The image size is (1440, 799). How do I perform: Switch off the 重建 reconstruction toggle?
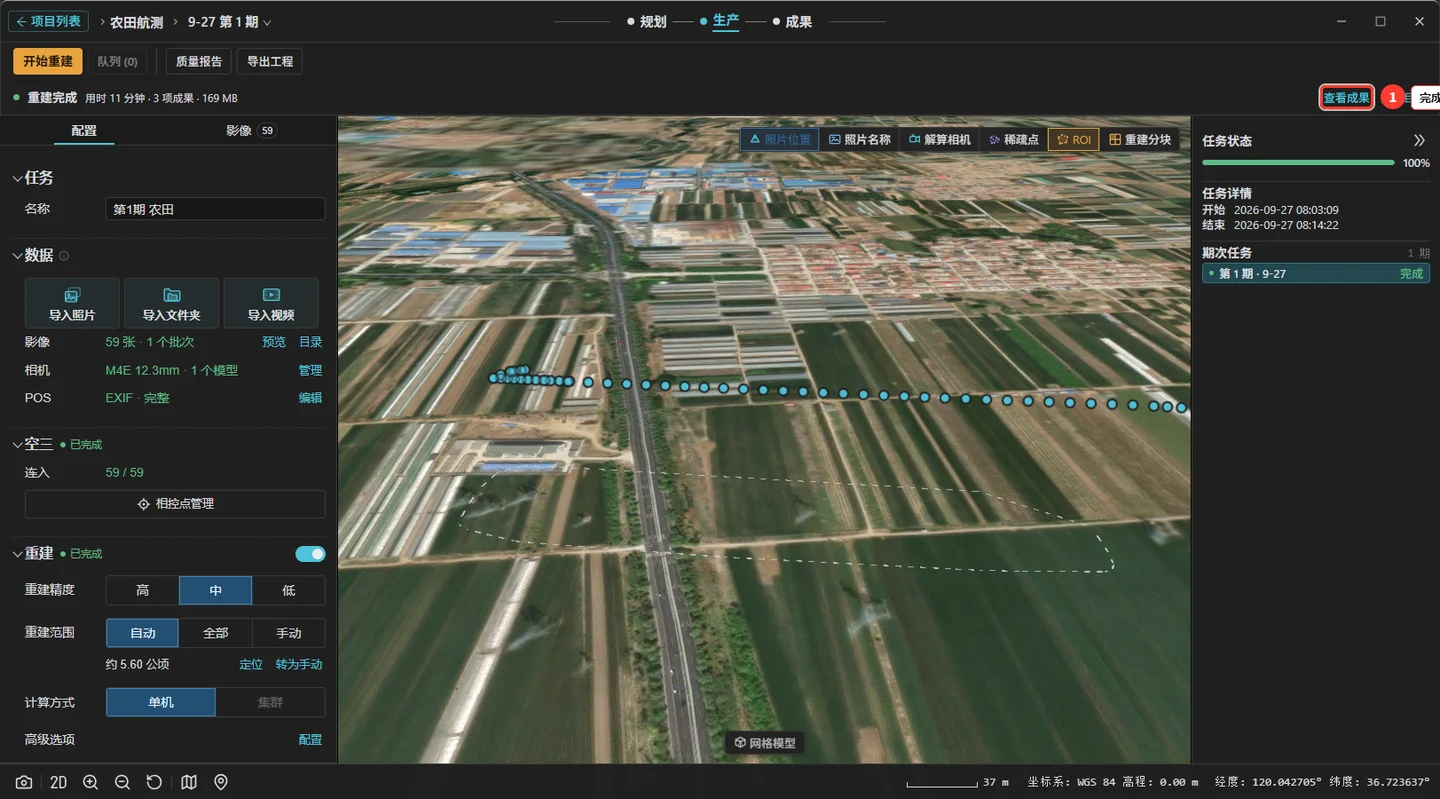310,554
